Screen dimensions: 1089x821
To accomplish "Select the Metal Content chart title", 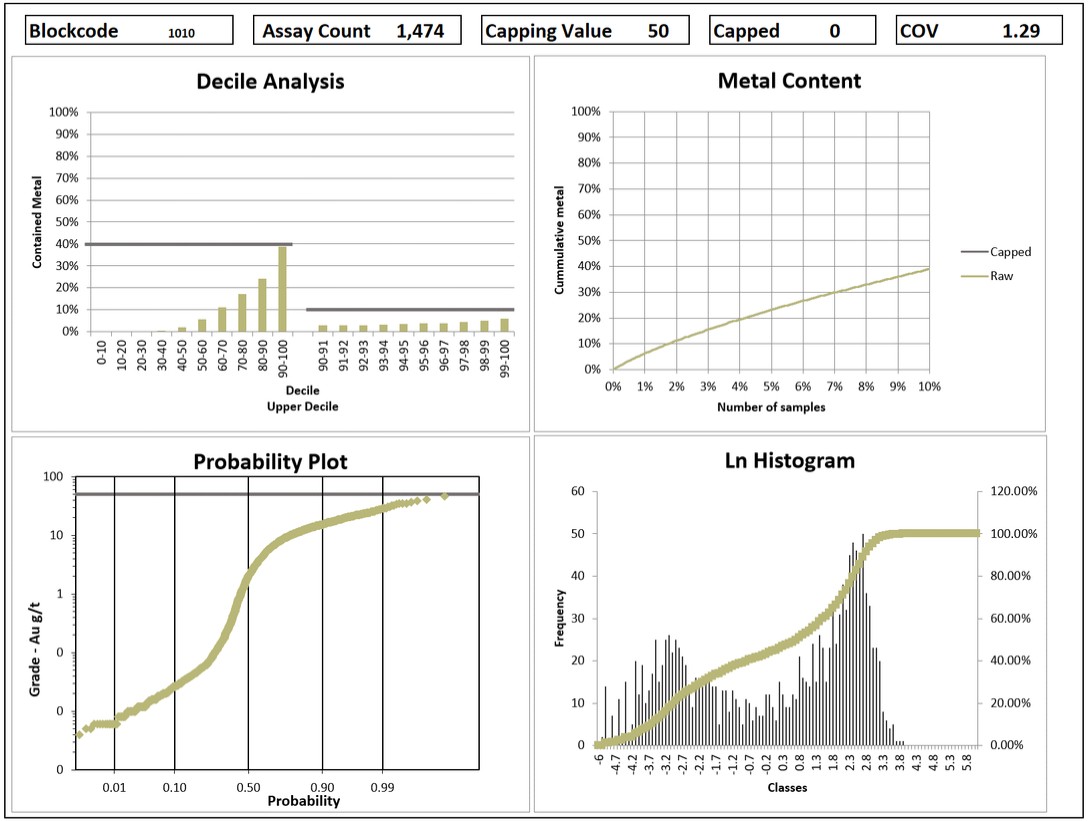I will (x=789, y=82).
